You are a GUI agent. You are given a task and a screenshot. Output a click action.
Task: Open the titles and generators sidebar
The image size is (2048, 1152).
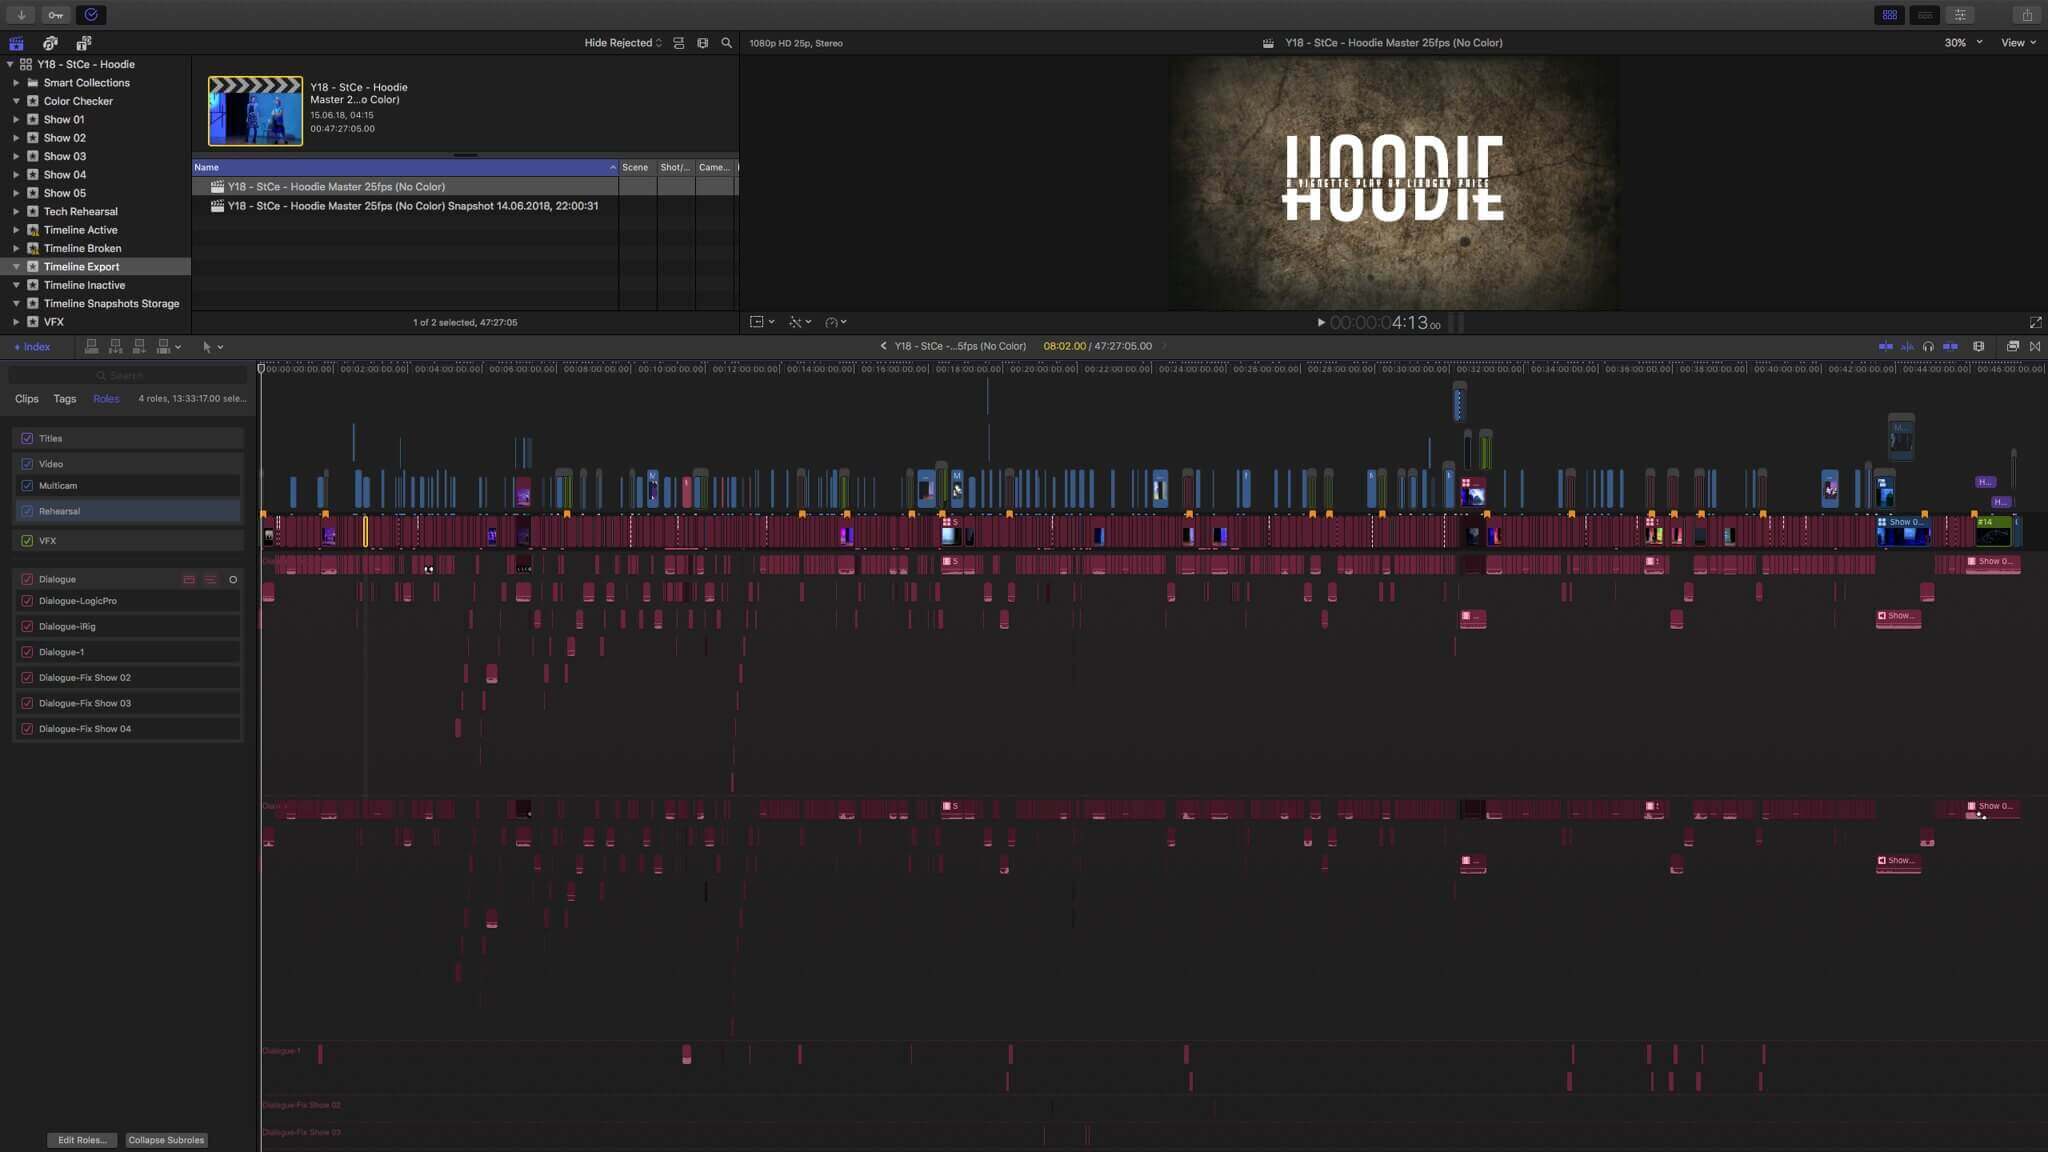coord(84,43)
